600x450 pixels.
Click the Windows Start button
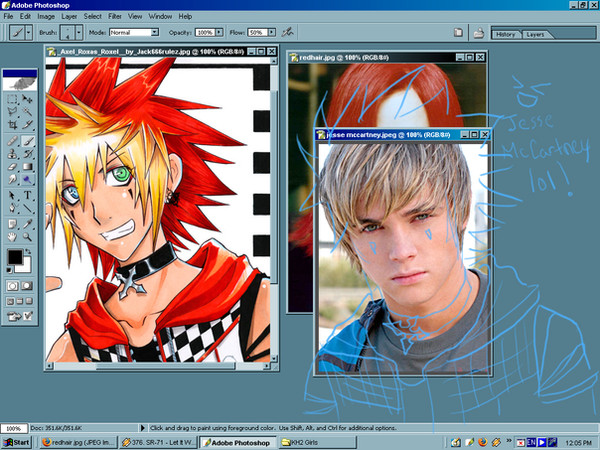tap(16, 442)
